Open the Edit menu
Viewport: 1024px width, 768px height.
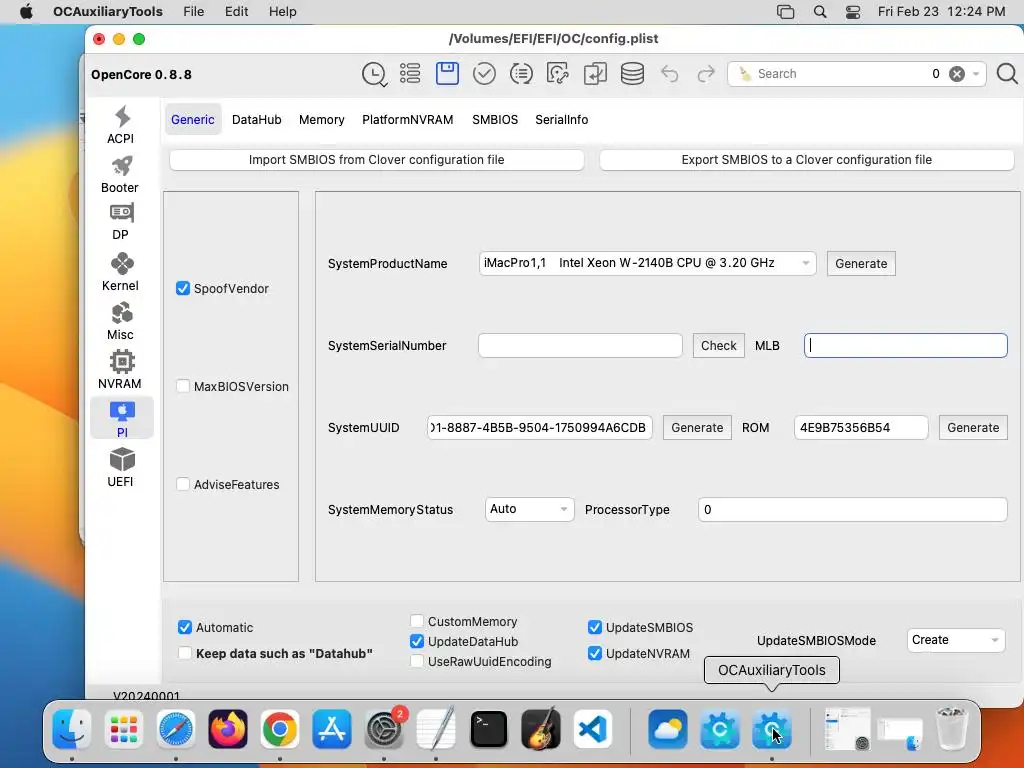pyautogui.click(x=236, y=12)
